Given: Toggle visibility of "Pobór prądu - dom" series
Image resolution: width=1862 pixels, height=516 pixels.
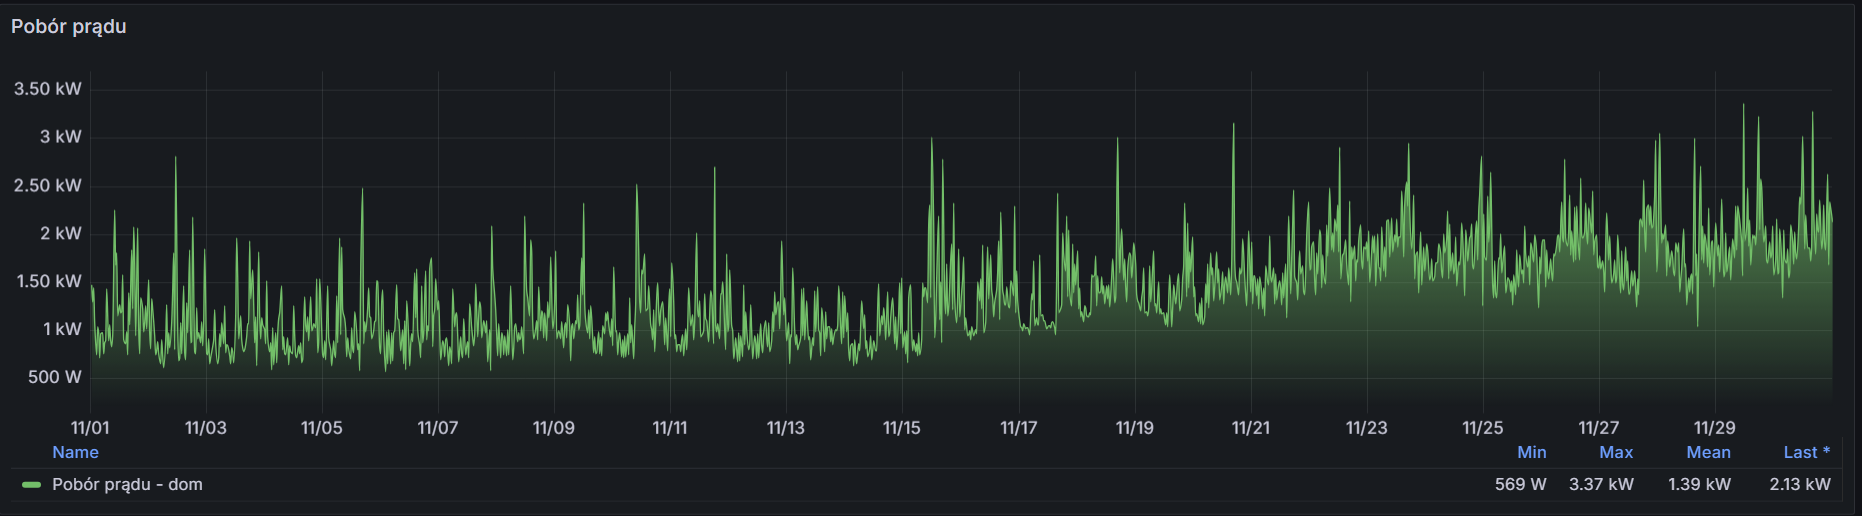Looking at the screenshot, I should click(127, 485).
